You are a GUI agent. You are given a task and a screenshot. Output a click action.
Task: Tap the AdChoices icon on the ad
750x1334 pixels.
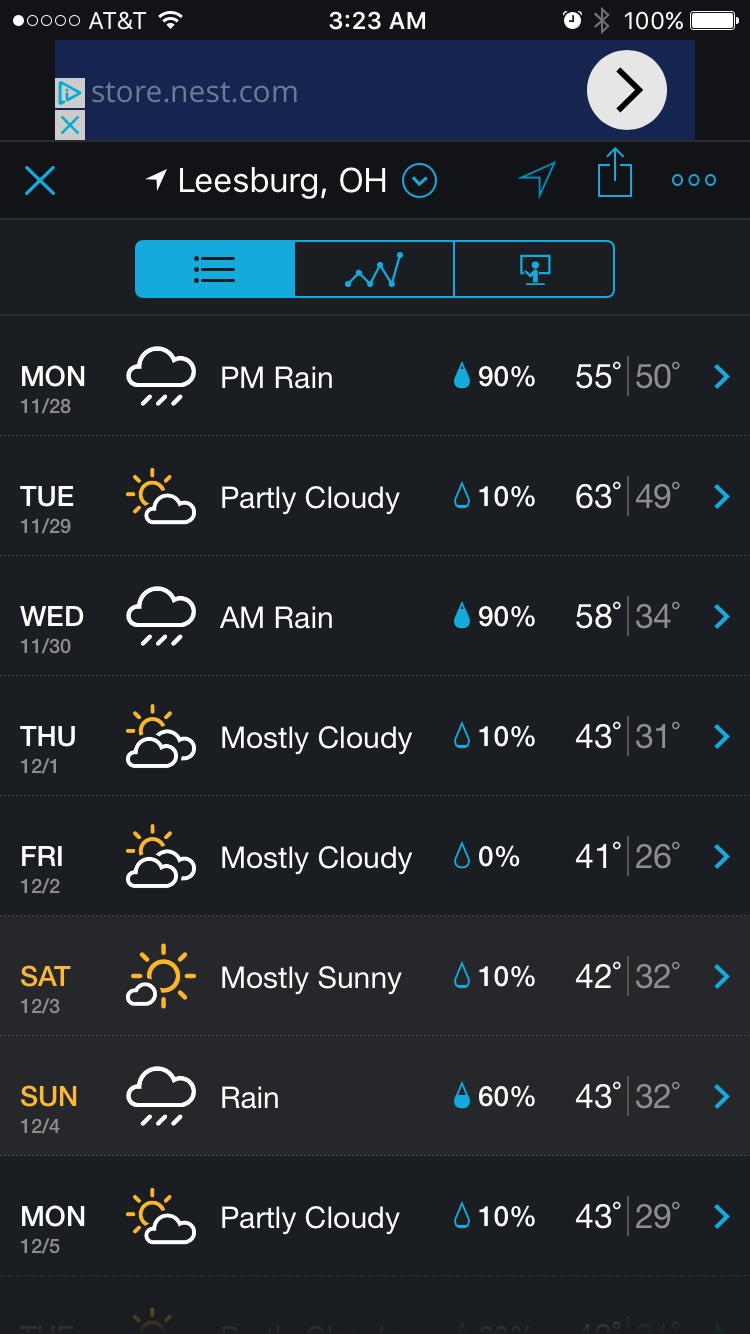tap(69, 93)
